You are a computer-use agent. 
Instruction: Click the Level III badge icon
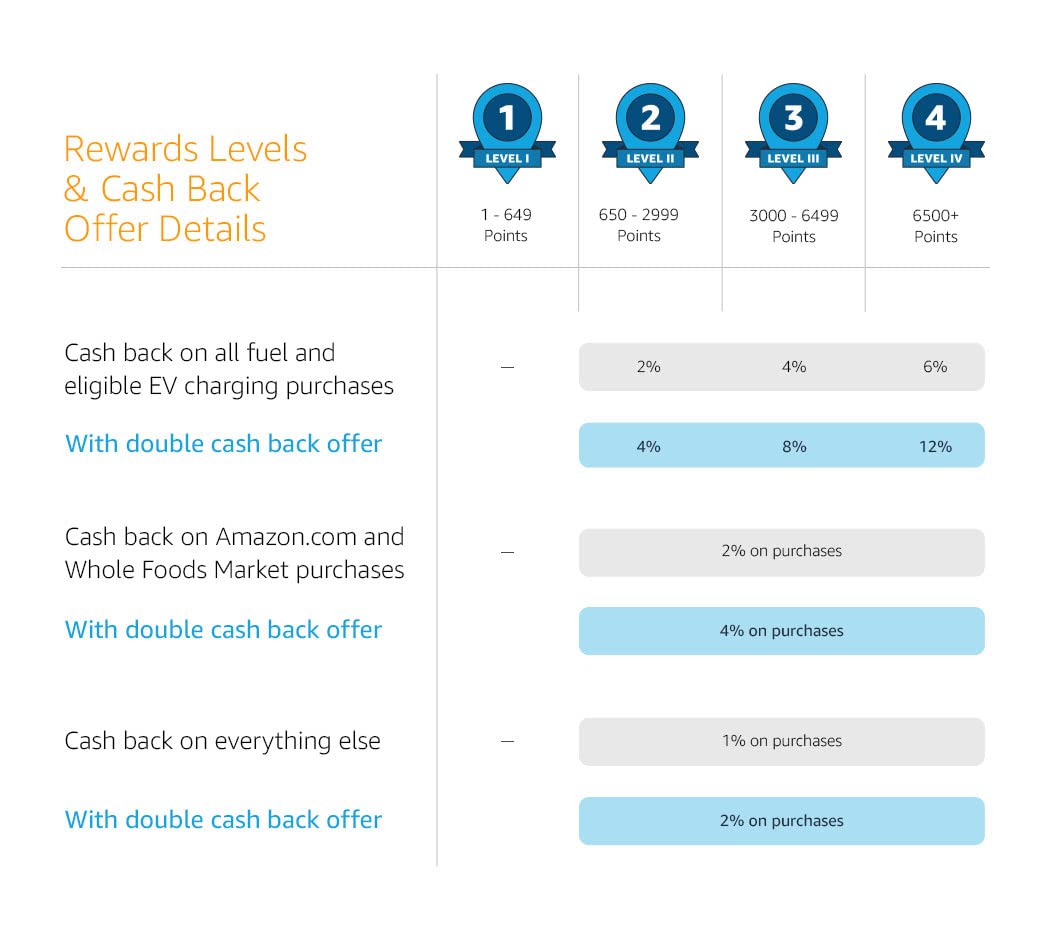coord(793,133)
